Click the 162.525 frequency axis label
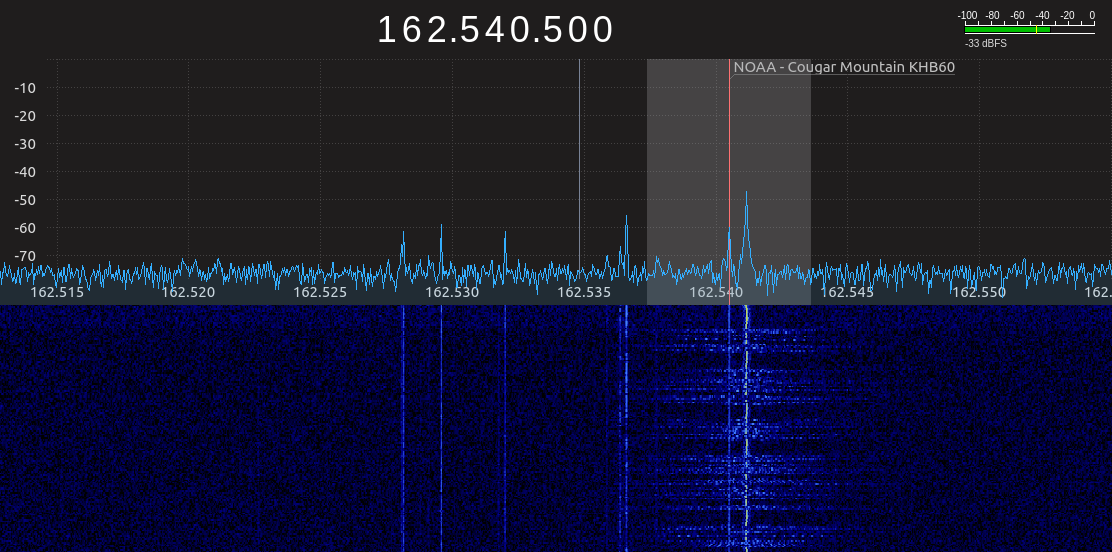Image resolution: width=1112 pixels, height=552 pixels. click(320, 292)
